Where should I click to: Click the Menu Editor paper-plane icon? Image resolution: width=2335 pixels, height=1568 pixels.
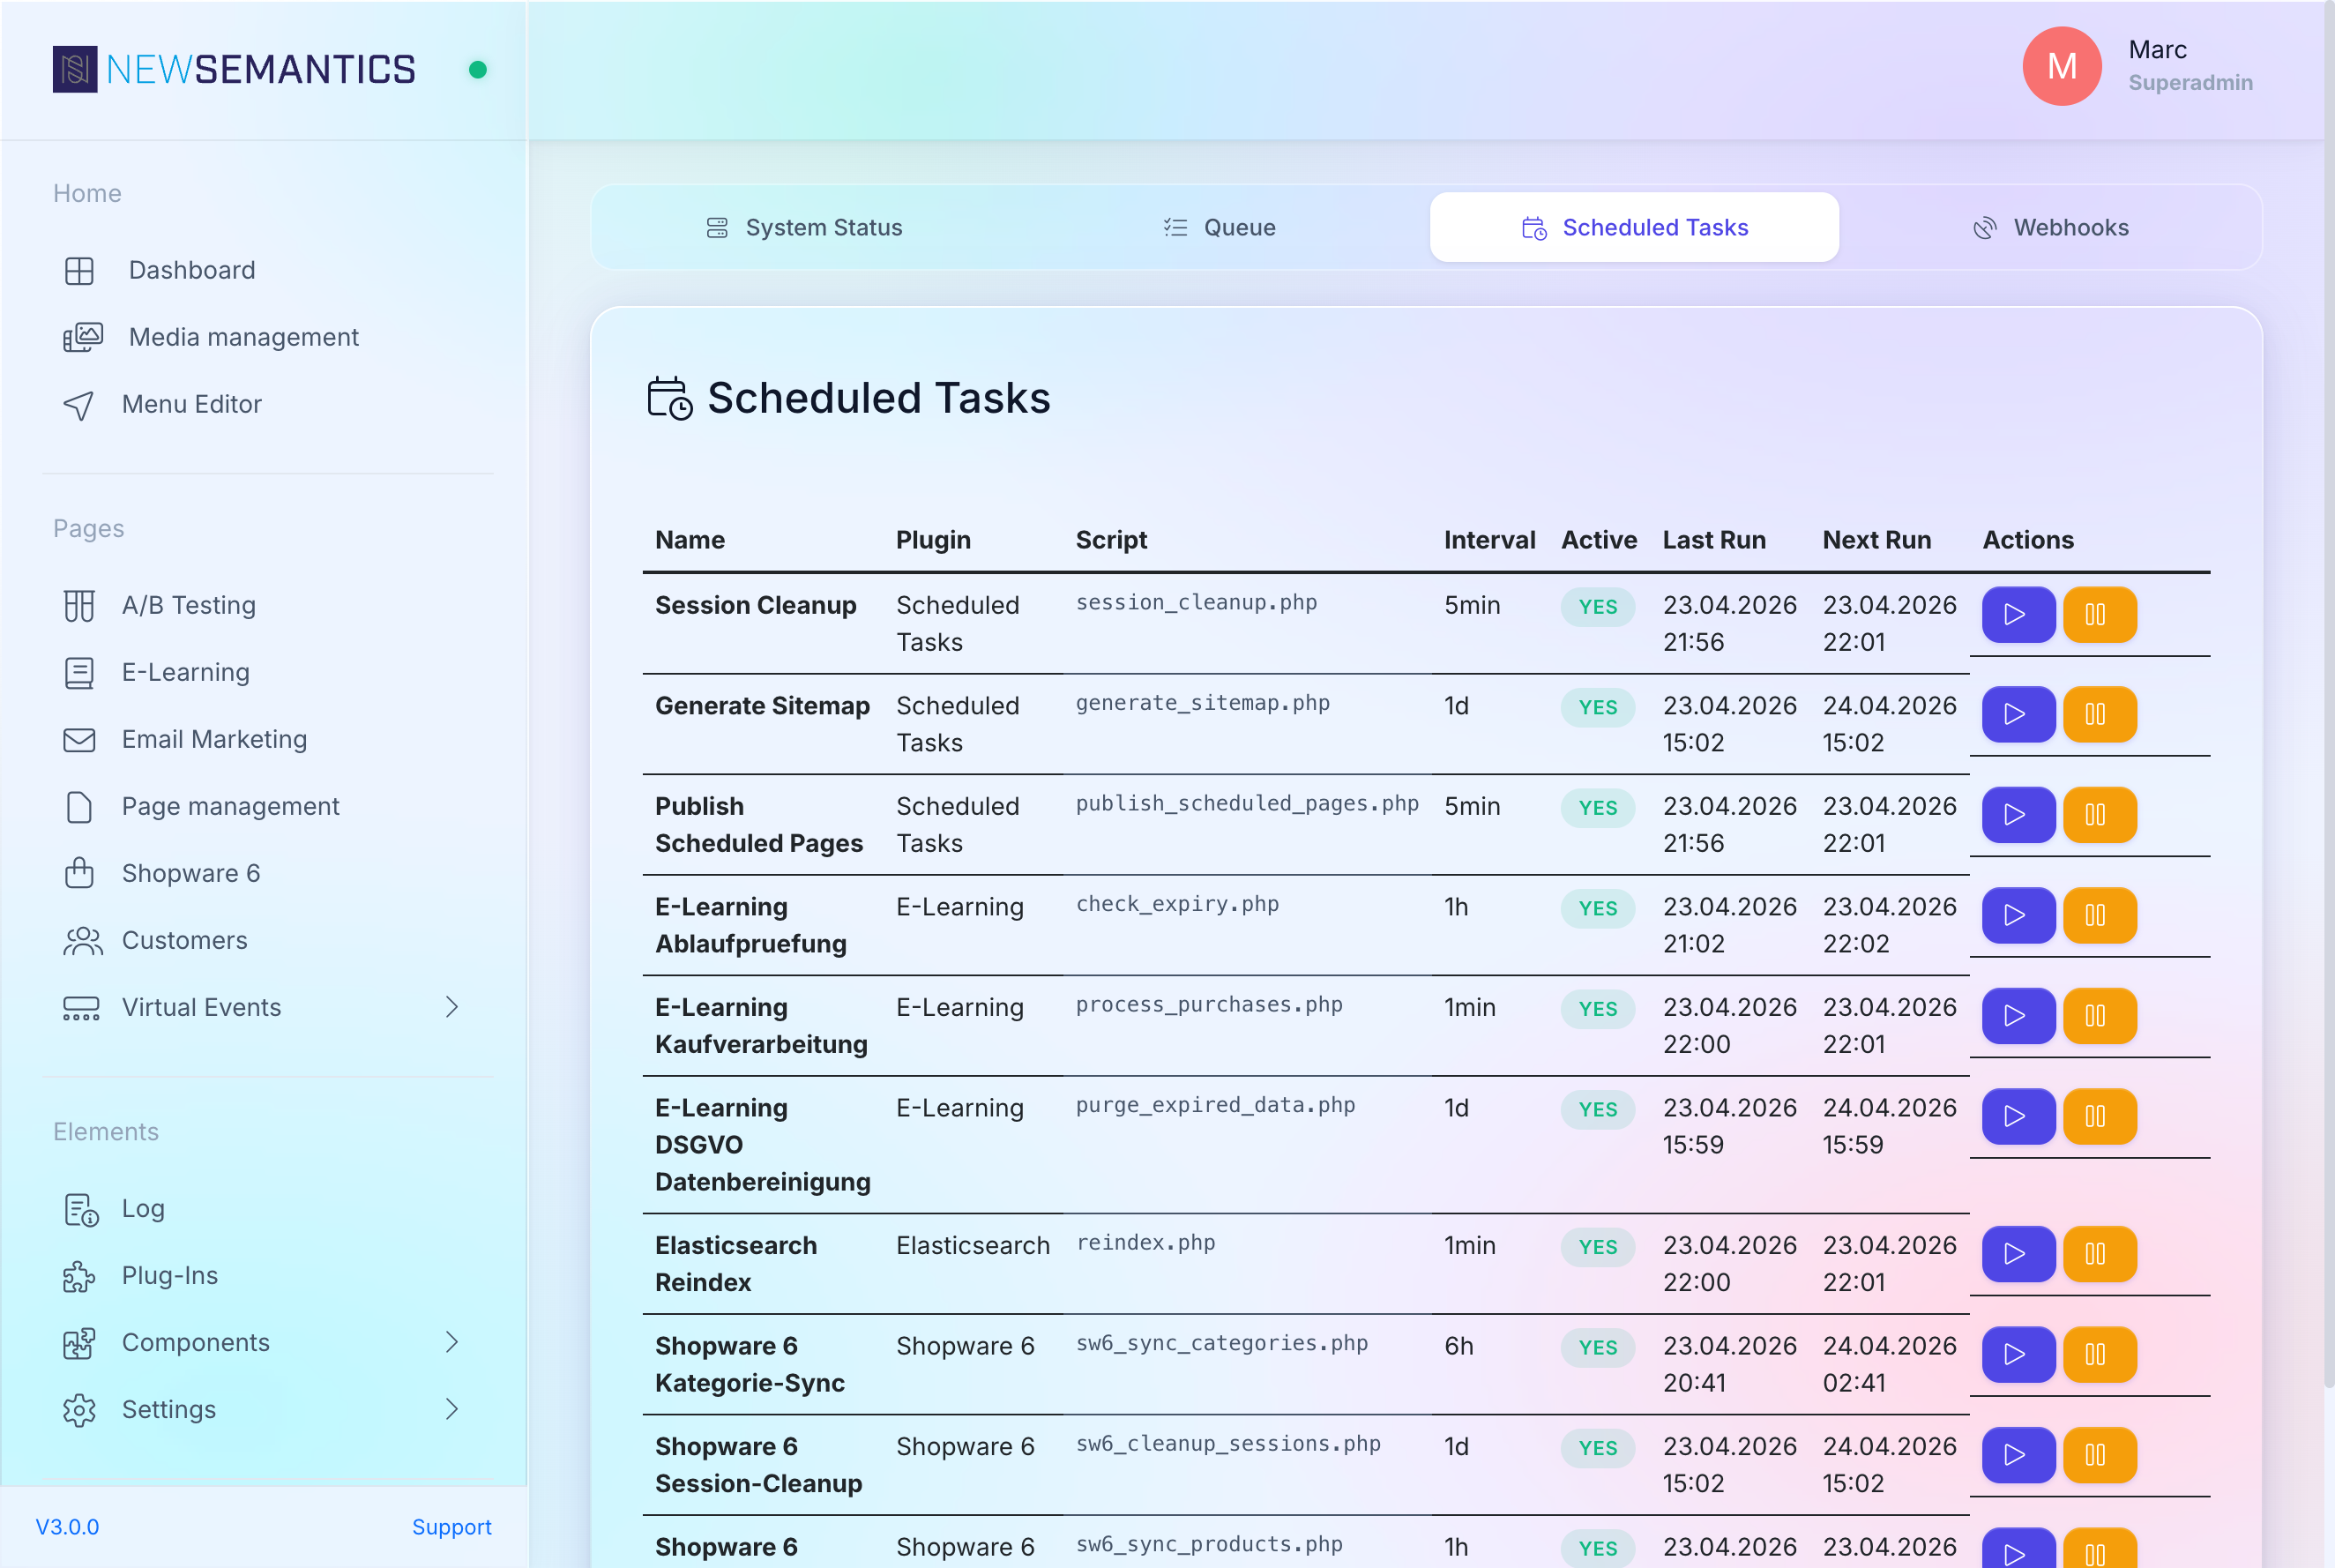pyautogui.click(x=79, y=405)
